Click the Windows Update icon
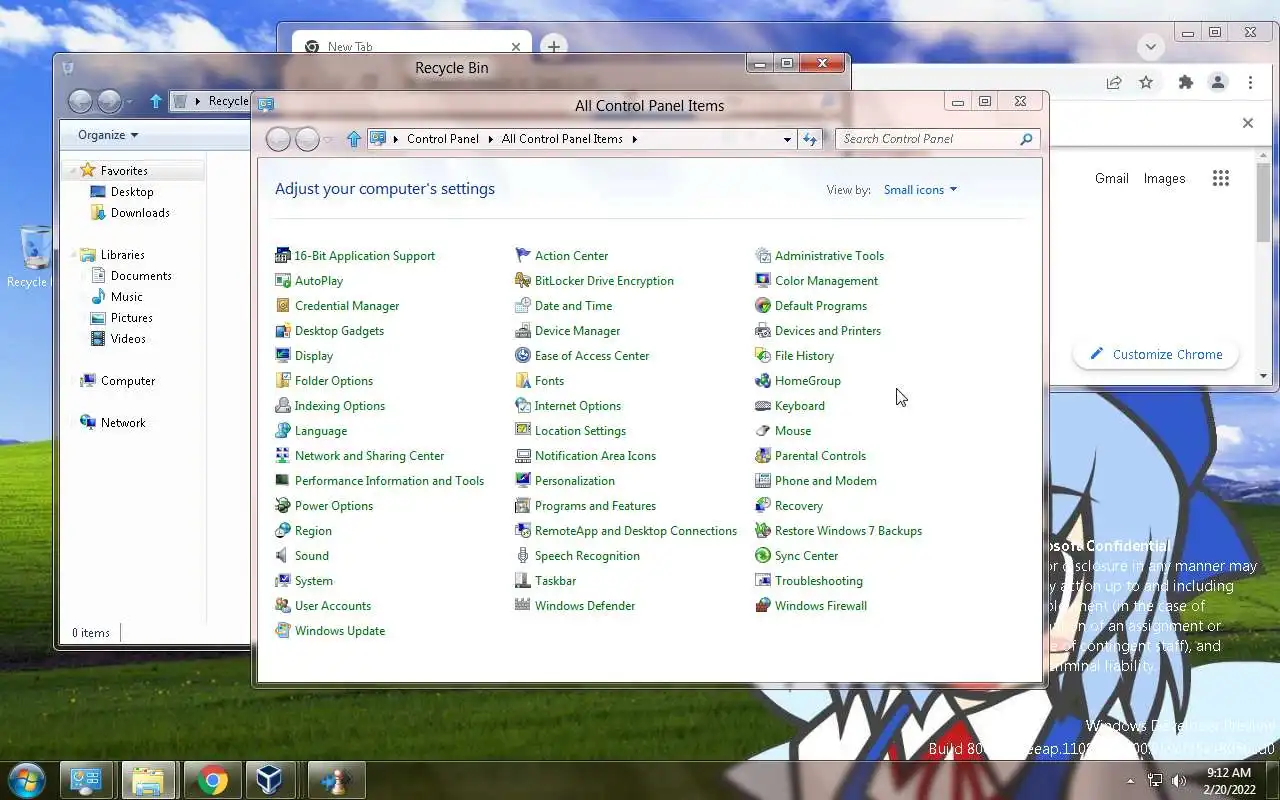Image resolution: width=1280 pixels, height=800 pixels. click(x=283, y=631)
